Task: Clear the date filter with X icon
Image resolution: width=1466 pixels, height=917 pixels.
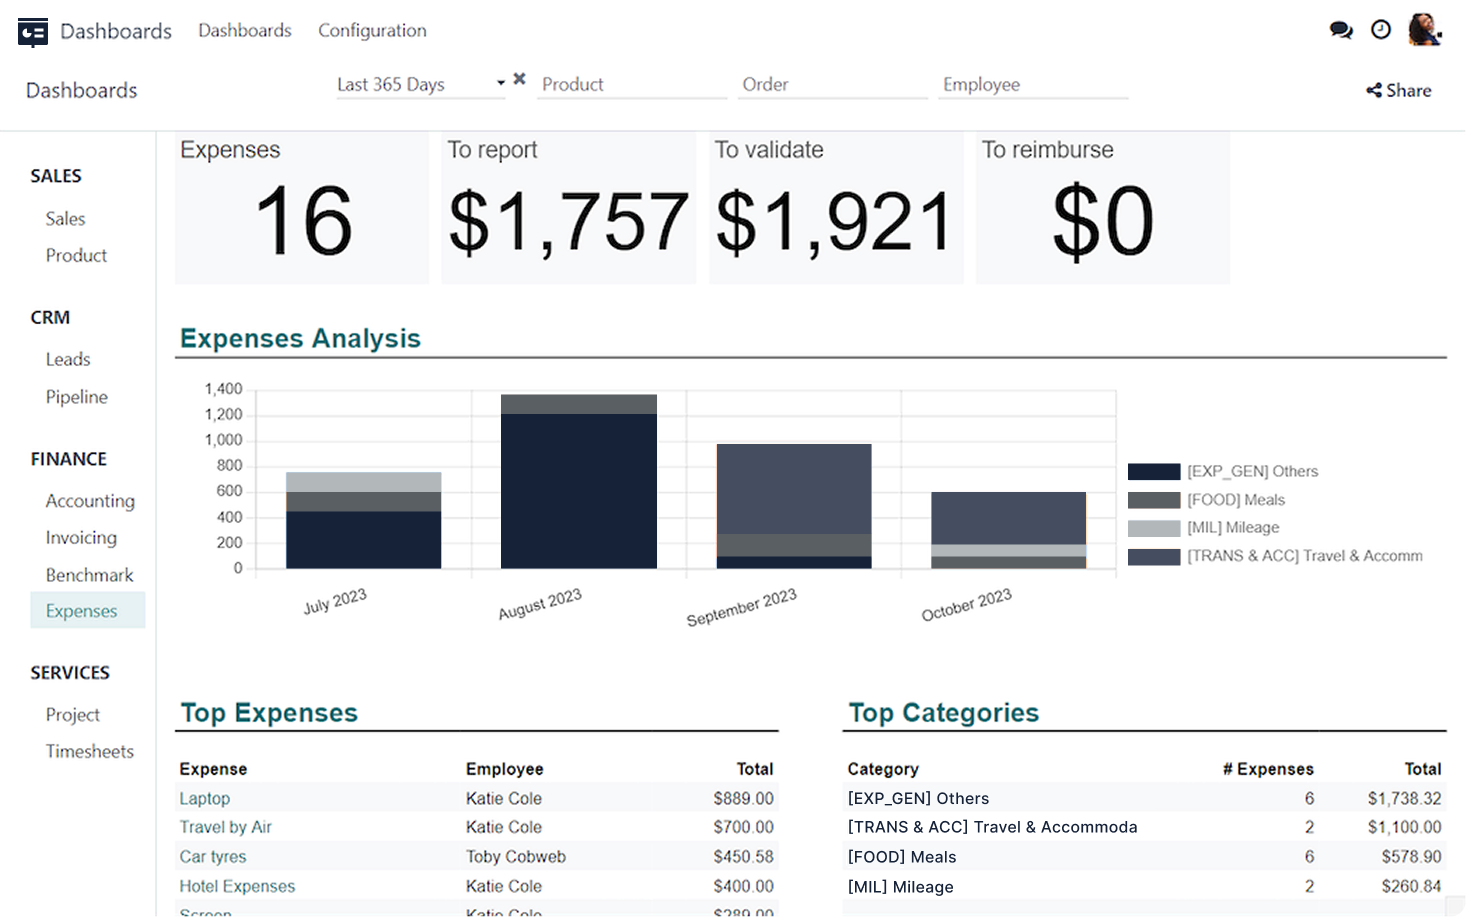Action: pyautogui.click(x=519, y=79)
